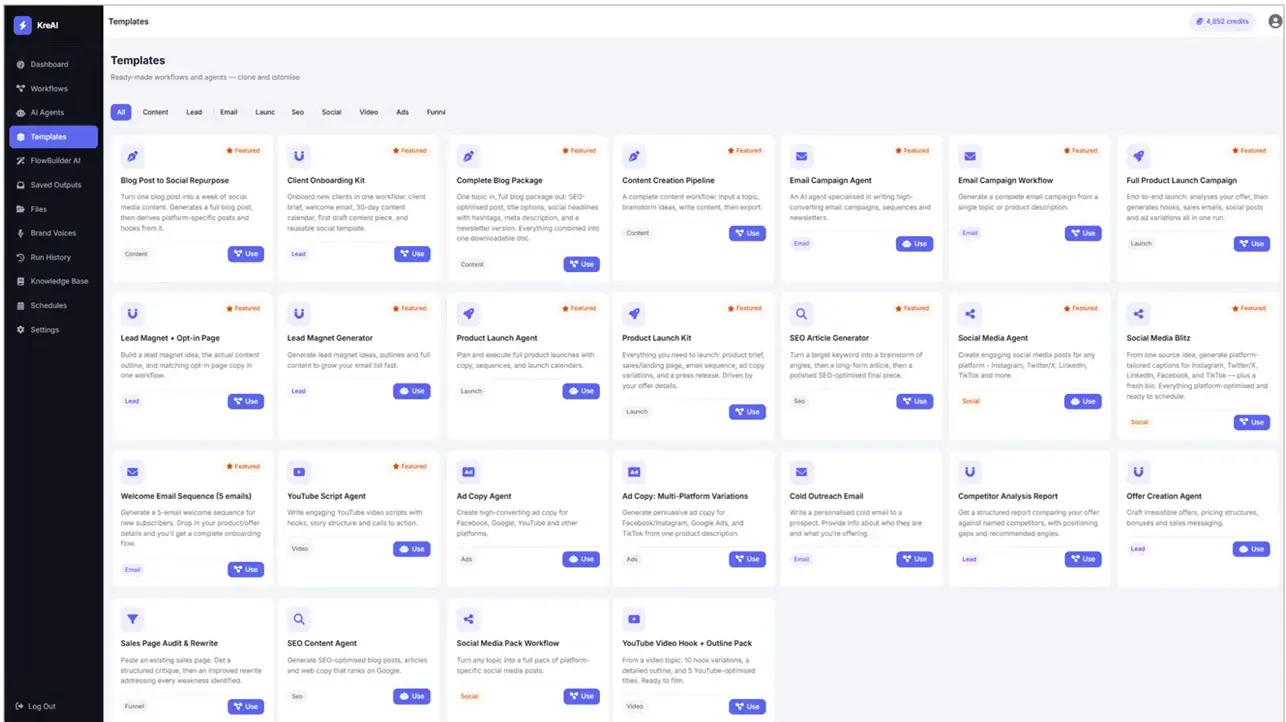Click the pen icon on Blog Post to Social Repurpose

click(132, 157)
